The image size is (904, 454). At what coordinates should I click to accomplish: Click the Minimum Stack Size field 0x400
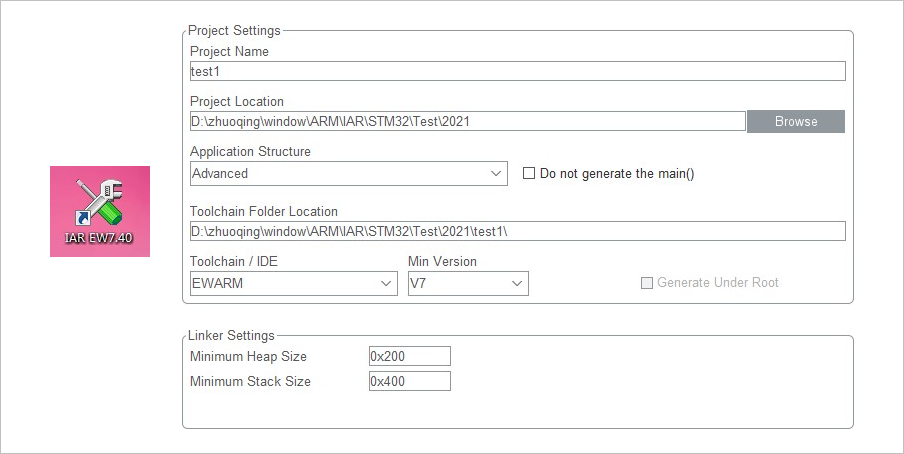[x=409, y=381]
